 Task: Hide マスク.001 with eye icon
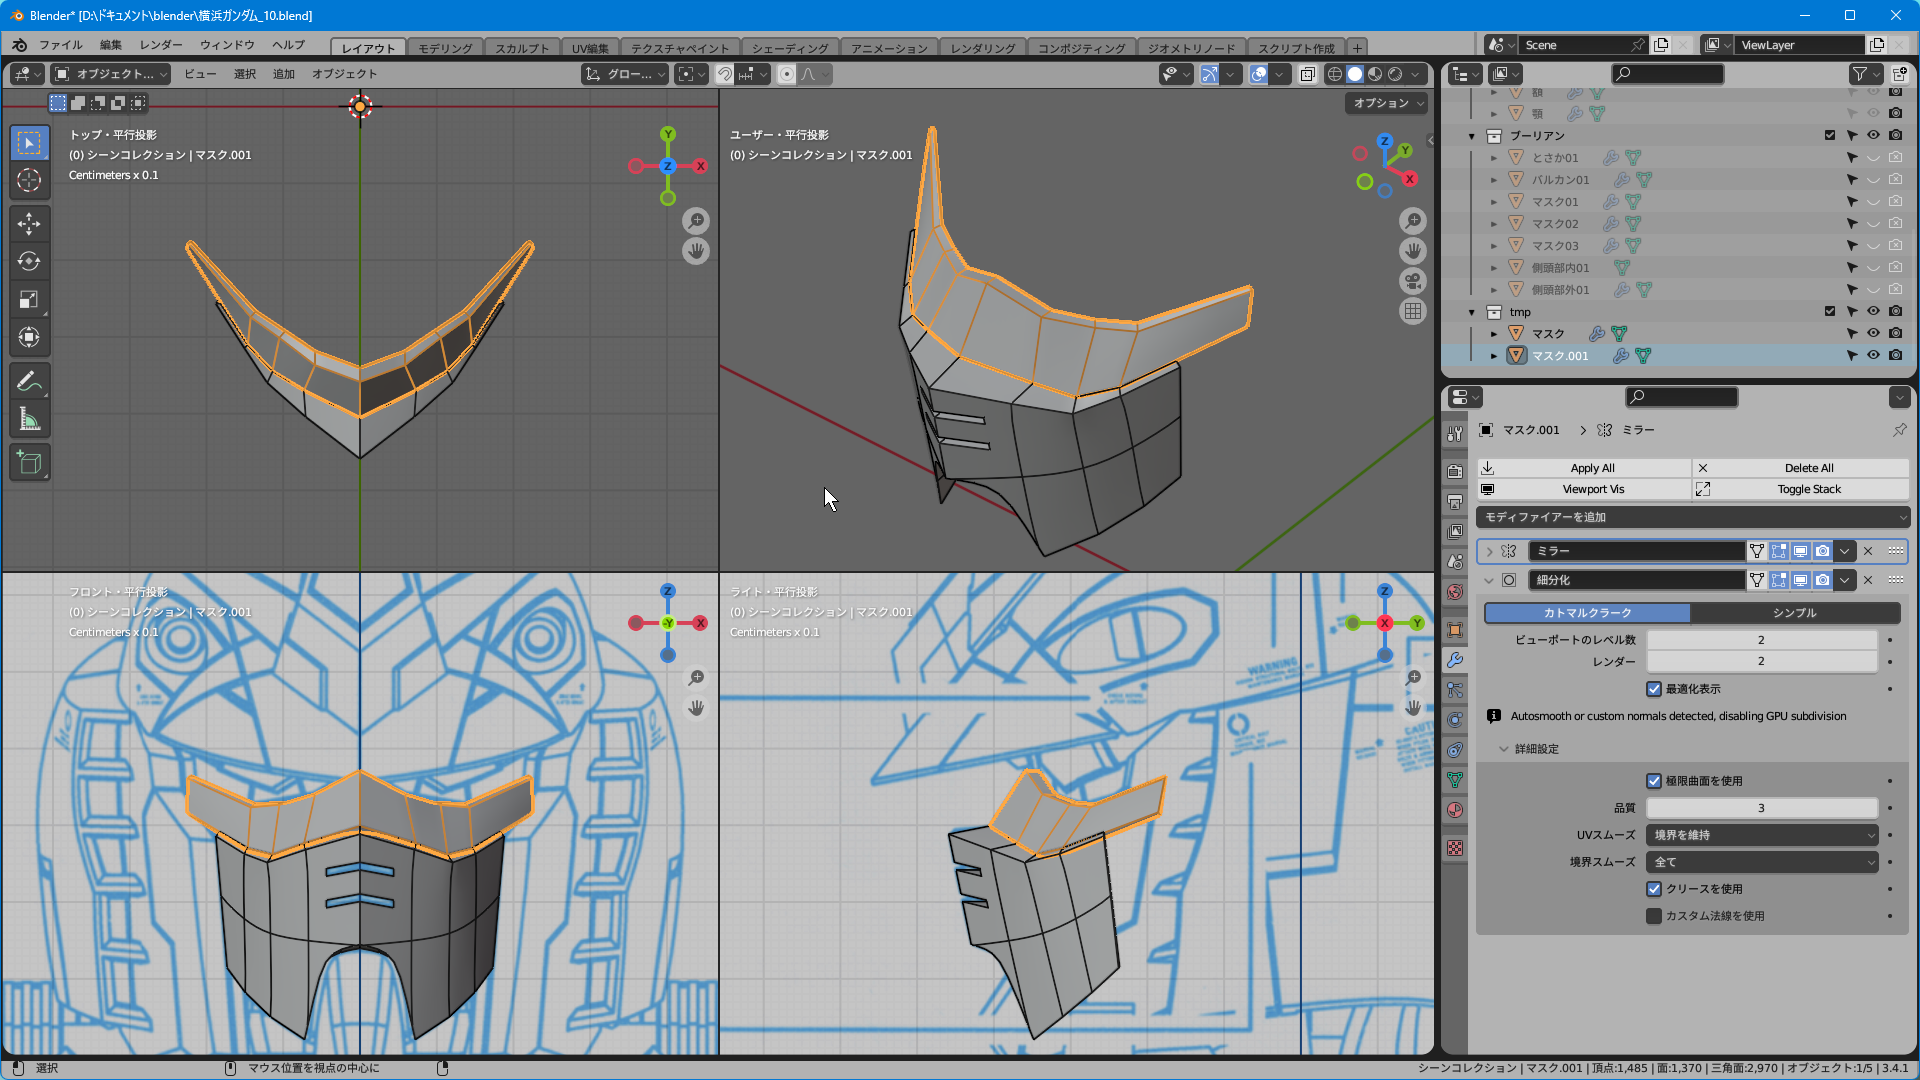pos(1873,355)
